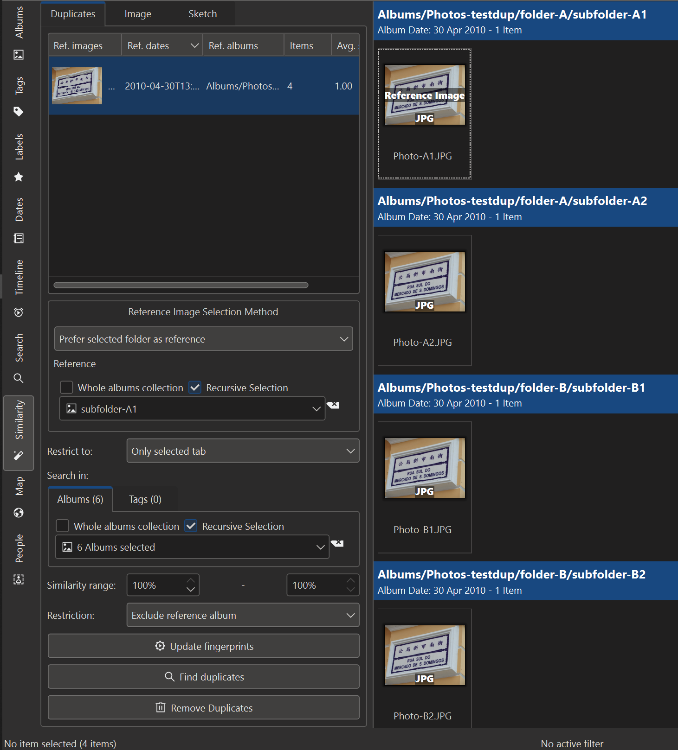
Task: Clear selection icon beside subfolder-A1 dropdown
Action: (x=333, y=406)
